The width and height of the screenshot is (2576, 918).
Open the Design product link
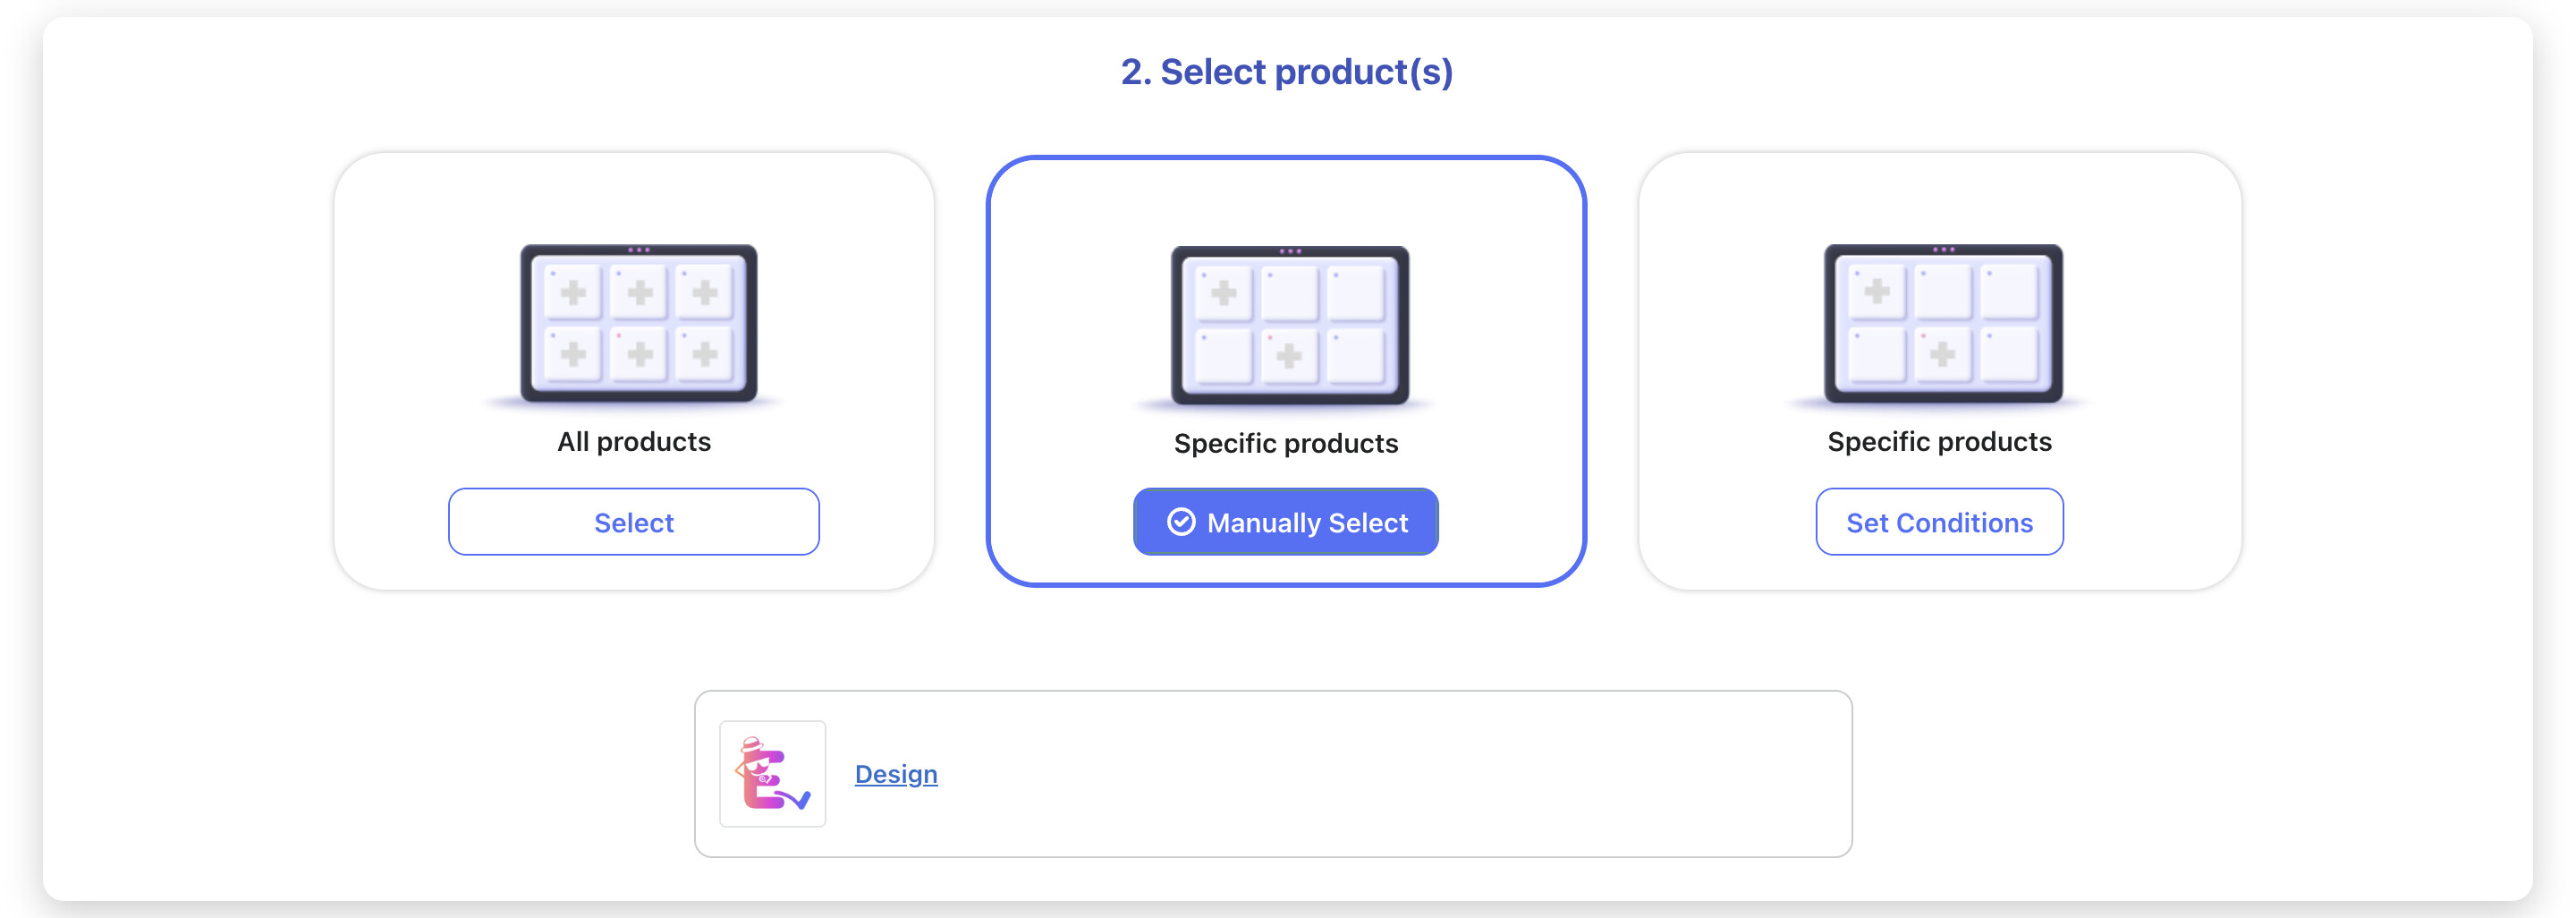tap(895, 774)
